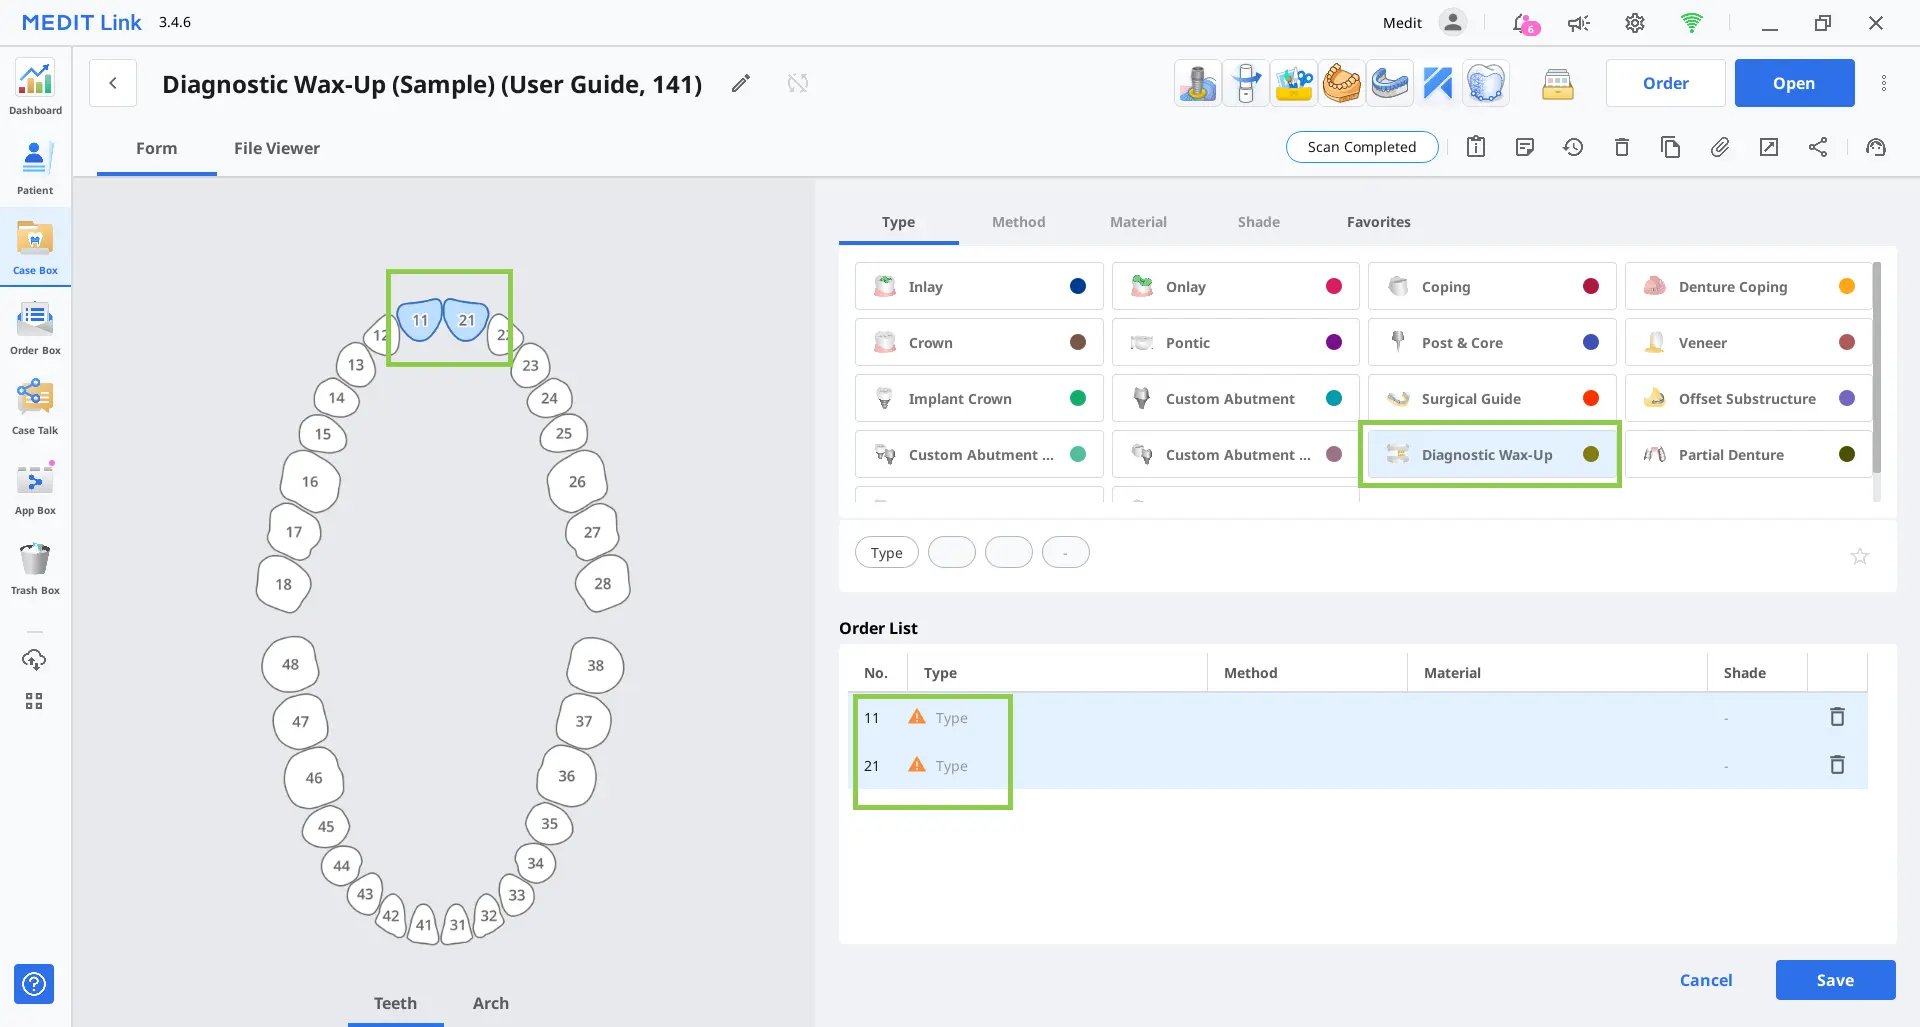Open Case Talk from sidebar
This screenshot has width=1920, height=1027.
tap(35, 408)
